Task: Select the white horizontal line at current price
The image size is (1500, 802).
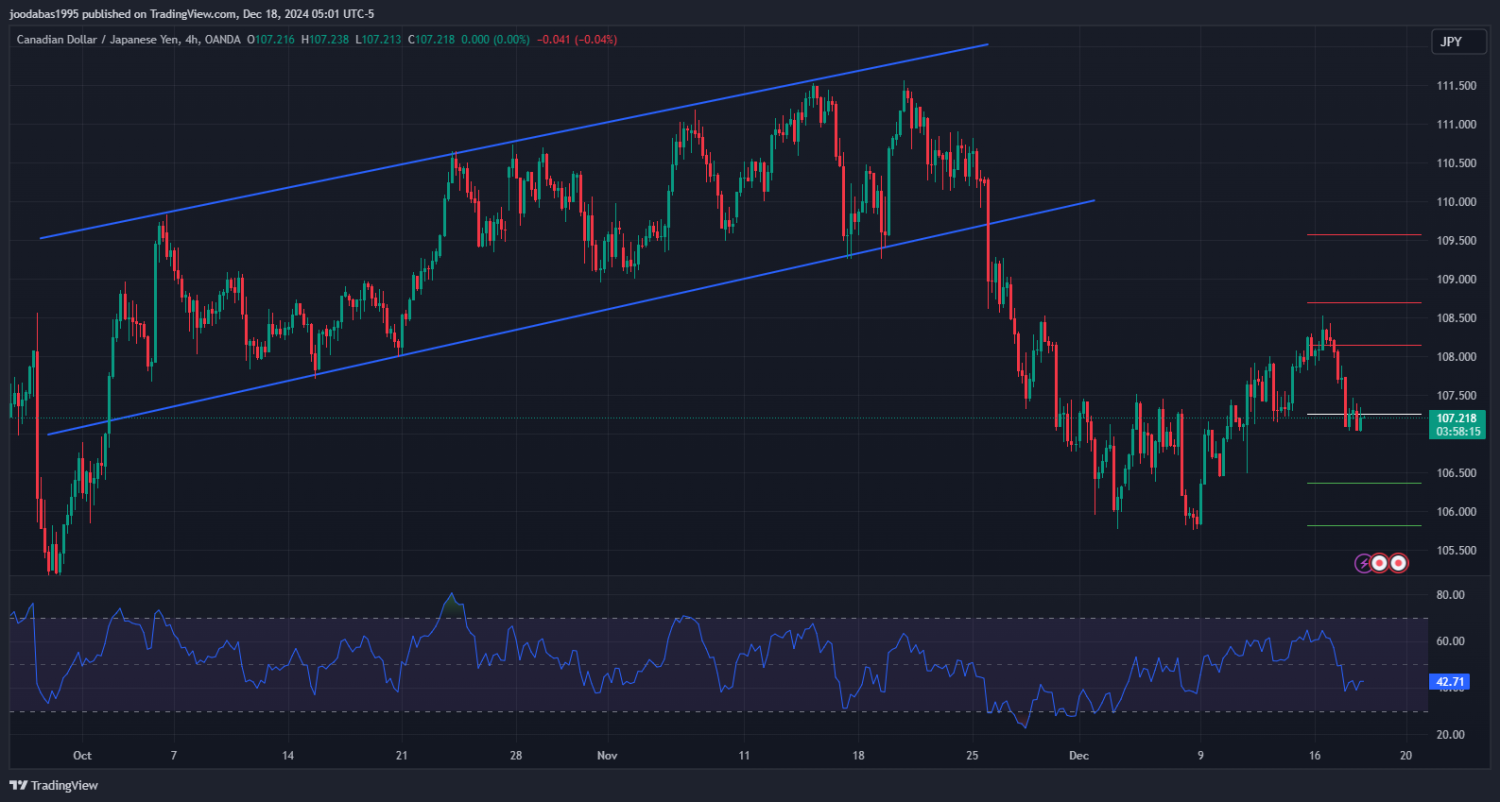Action: coord(1364,414)
